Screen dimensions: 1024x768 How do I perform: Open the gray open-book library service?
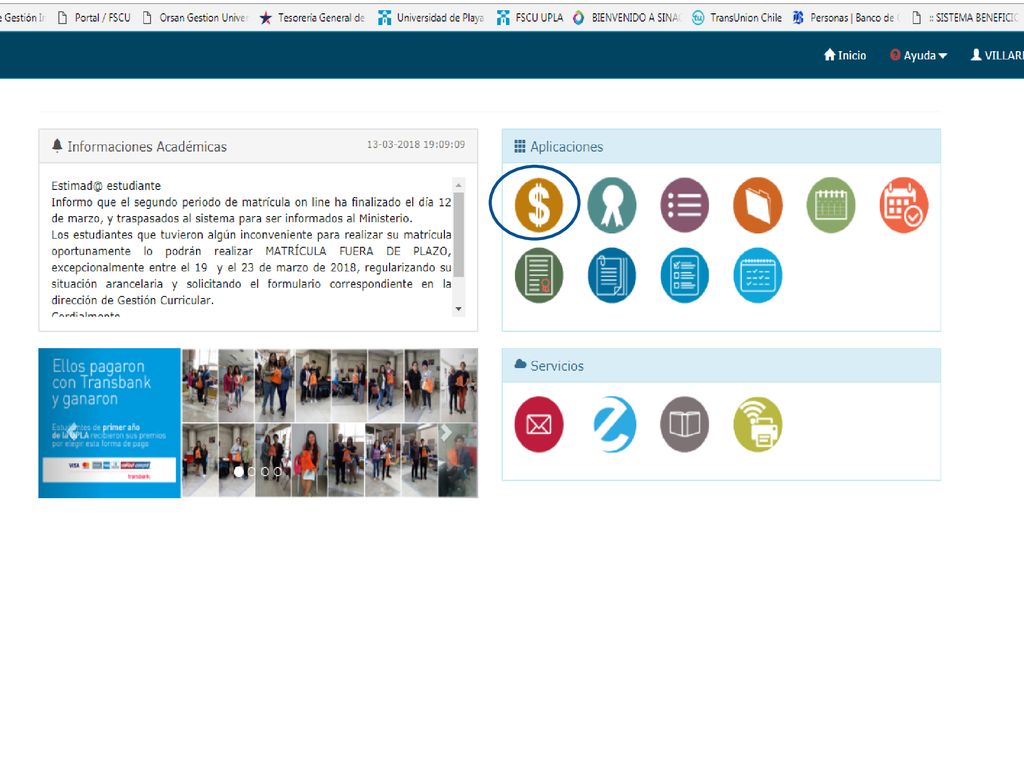(684, 424)
